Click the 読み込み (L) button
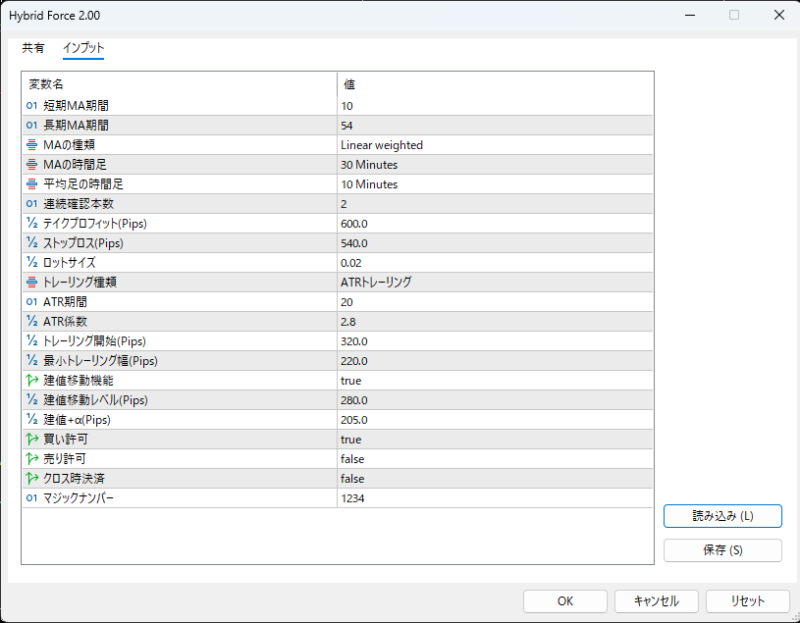Screen dimensions: 800x623 tap(722, 516)
